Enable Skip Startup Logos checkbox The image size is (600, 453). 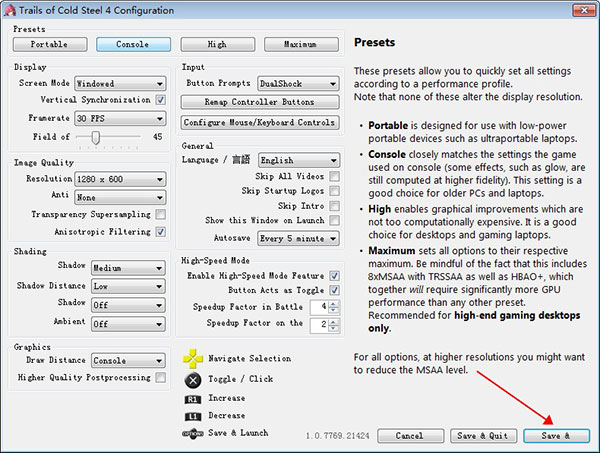[334, 190]
